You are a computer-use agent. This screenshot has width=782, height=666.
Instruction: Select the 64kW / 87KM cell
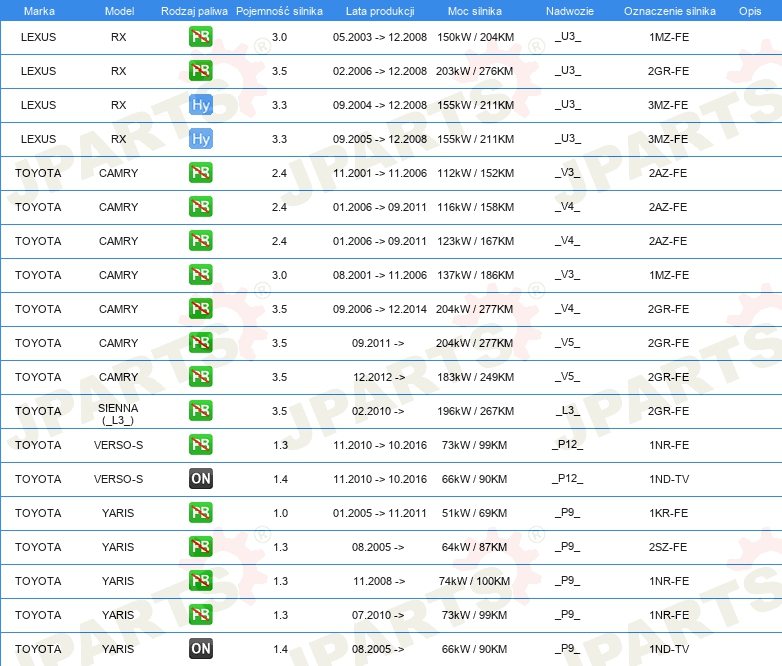pyautogui.click(x=474, y=547)
